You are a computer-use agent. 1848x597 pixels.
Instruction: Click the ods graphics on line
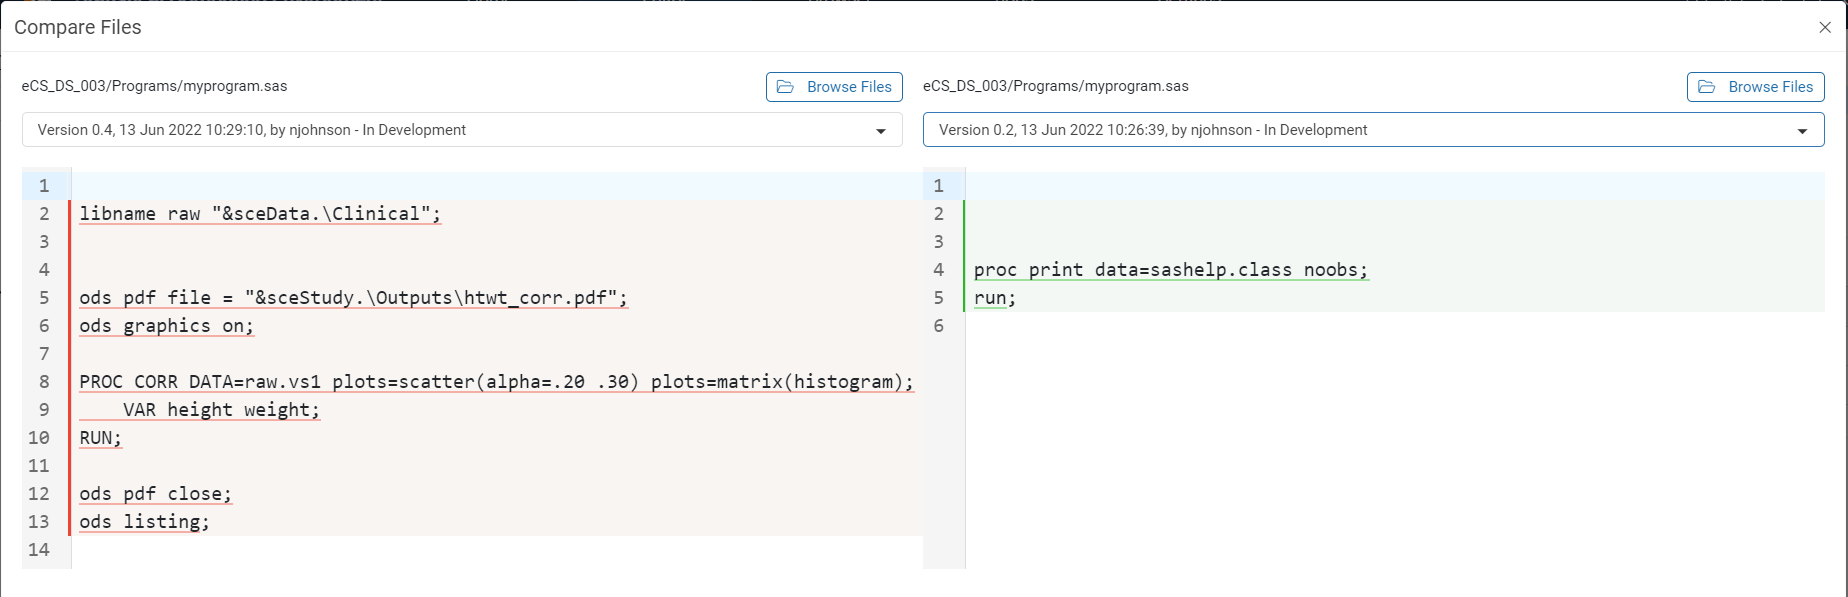tap(166, 326)
